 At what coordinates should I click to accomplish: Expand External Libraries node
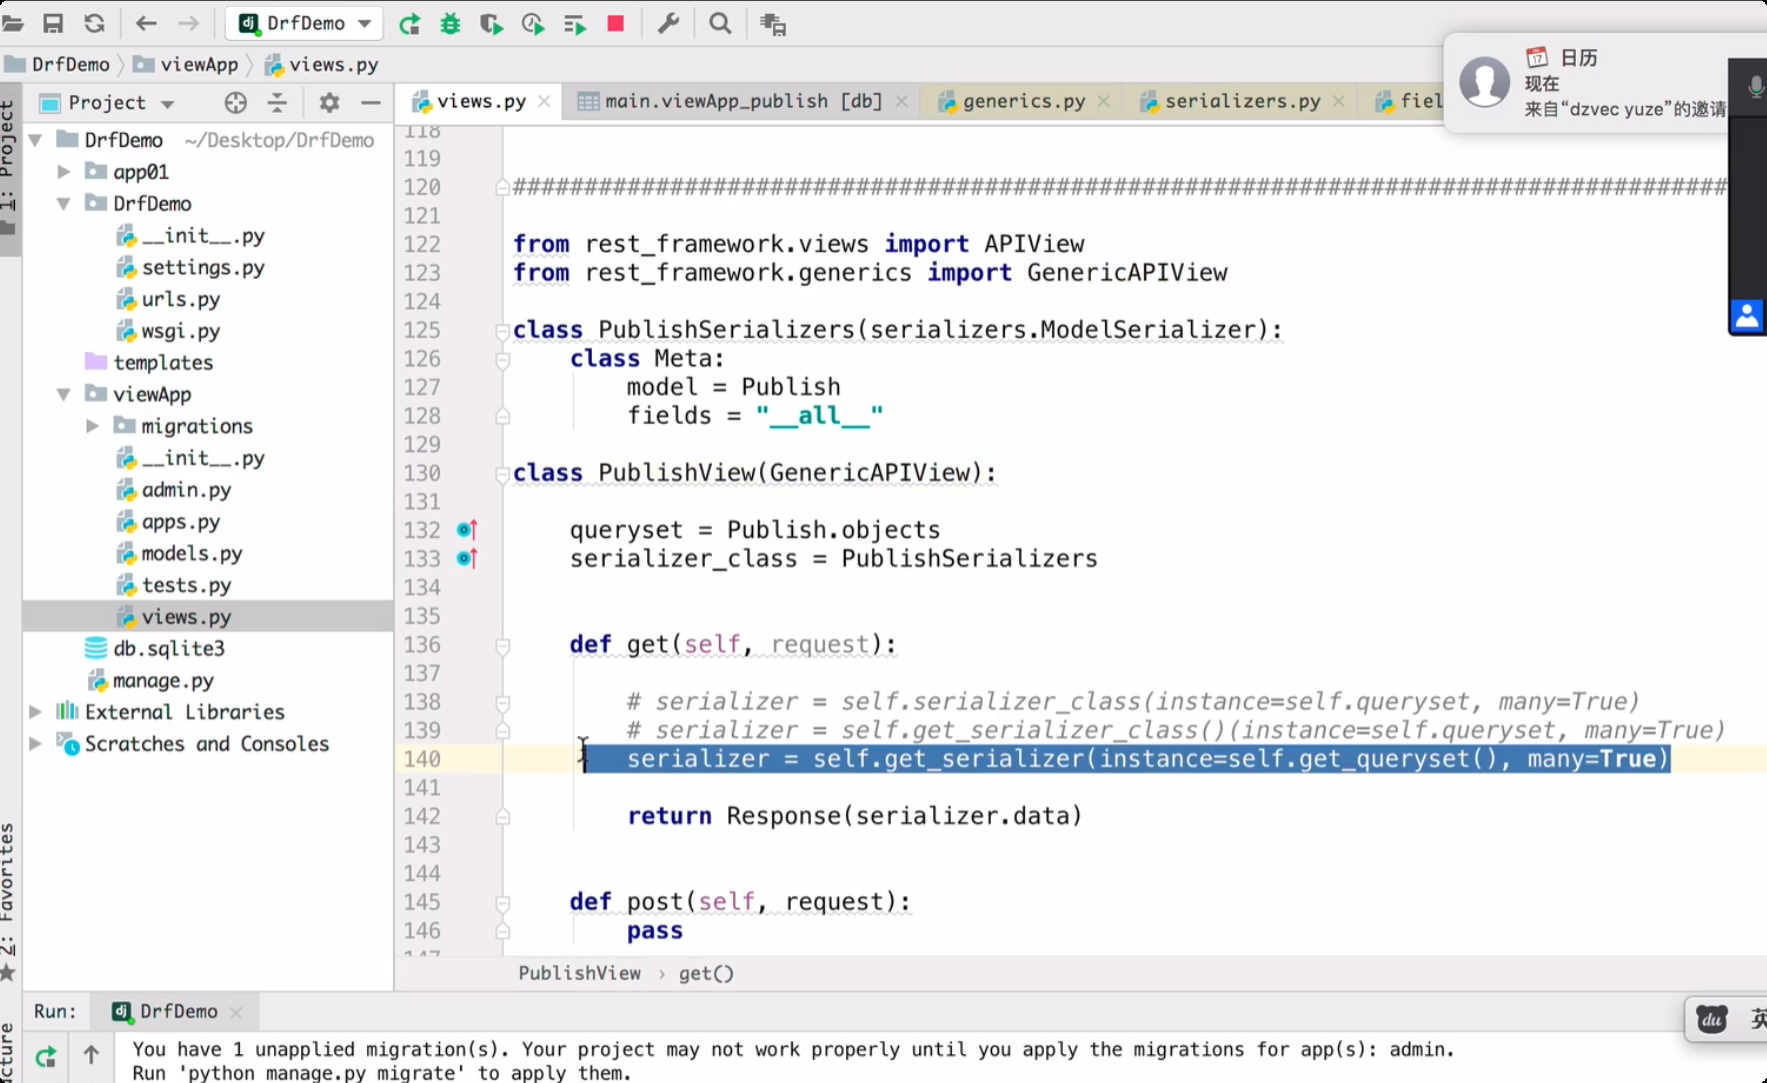[x=36, y=712]
